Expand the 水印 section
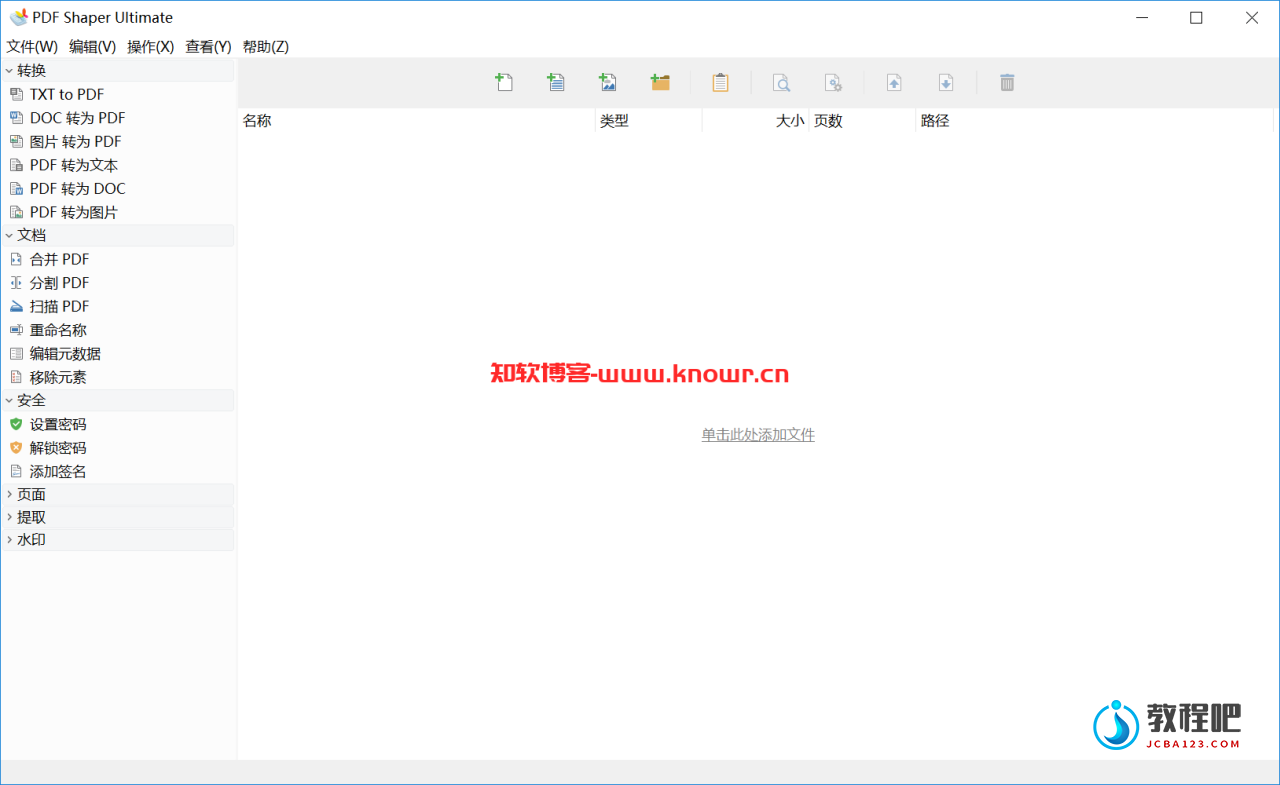This screenshot has width=1280, height=785. [x=10, y=540]
